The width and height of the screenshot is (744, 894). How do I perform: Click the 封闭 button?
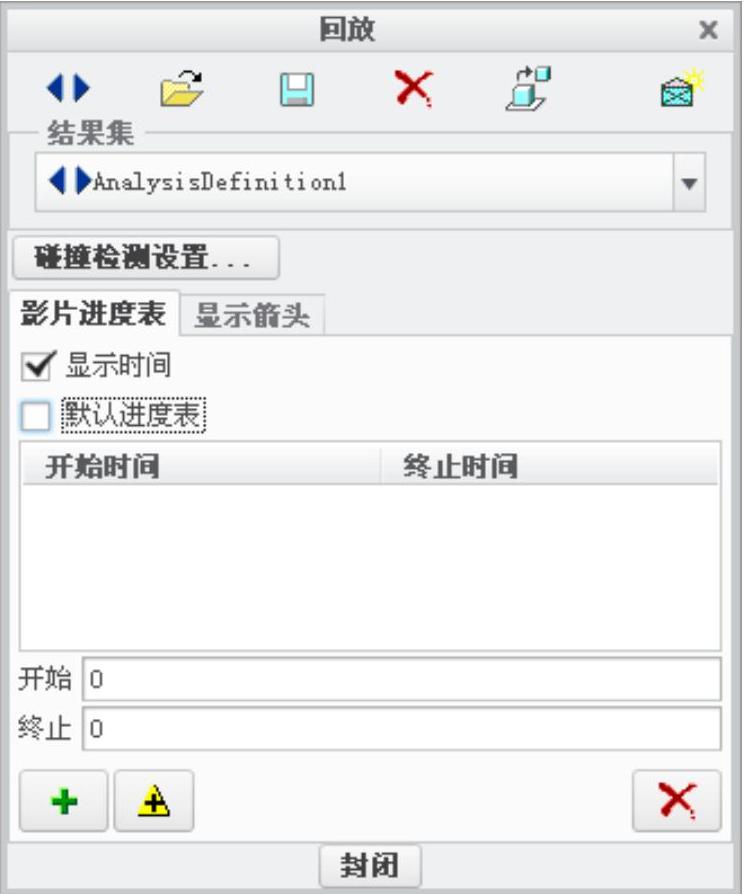[x=370, y=865]
